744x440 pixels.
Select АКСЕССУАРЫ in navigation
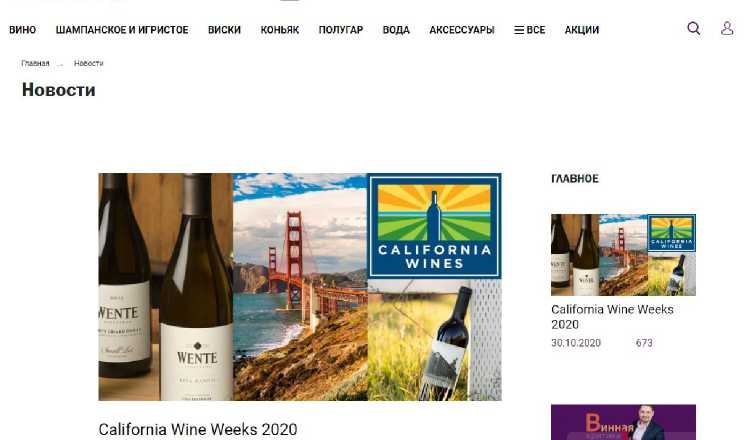(x=462, y=30)
